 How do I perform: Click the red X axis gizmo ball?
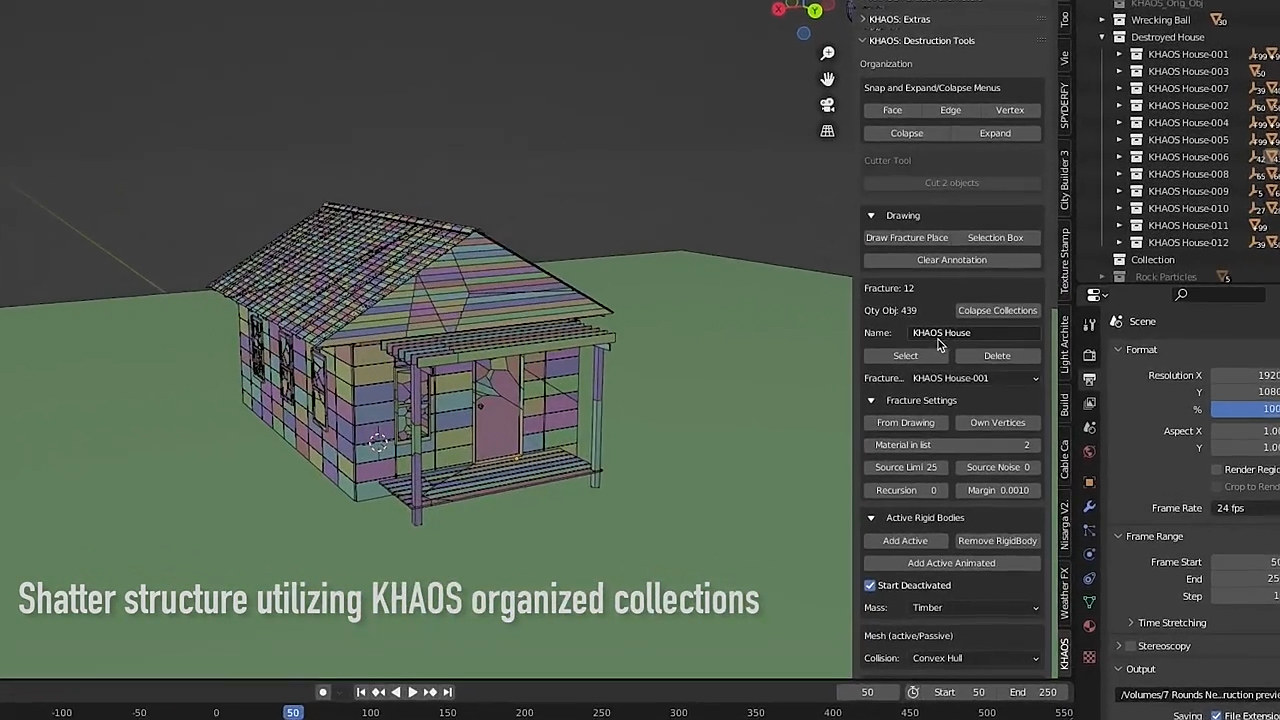[x=778, y=10]
